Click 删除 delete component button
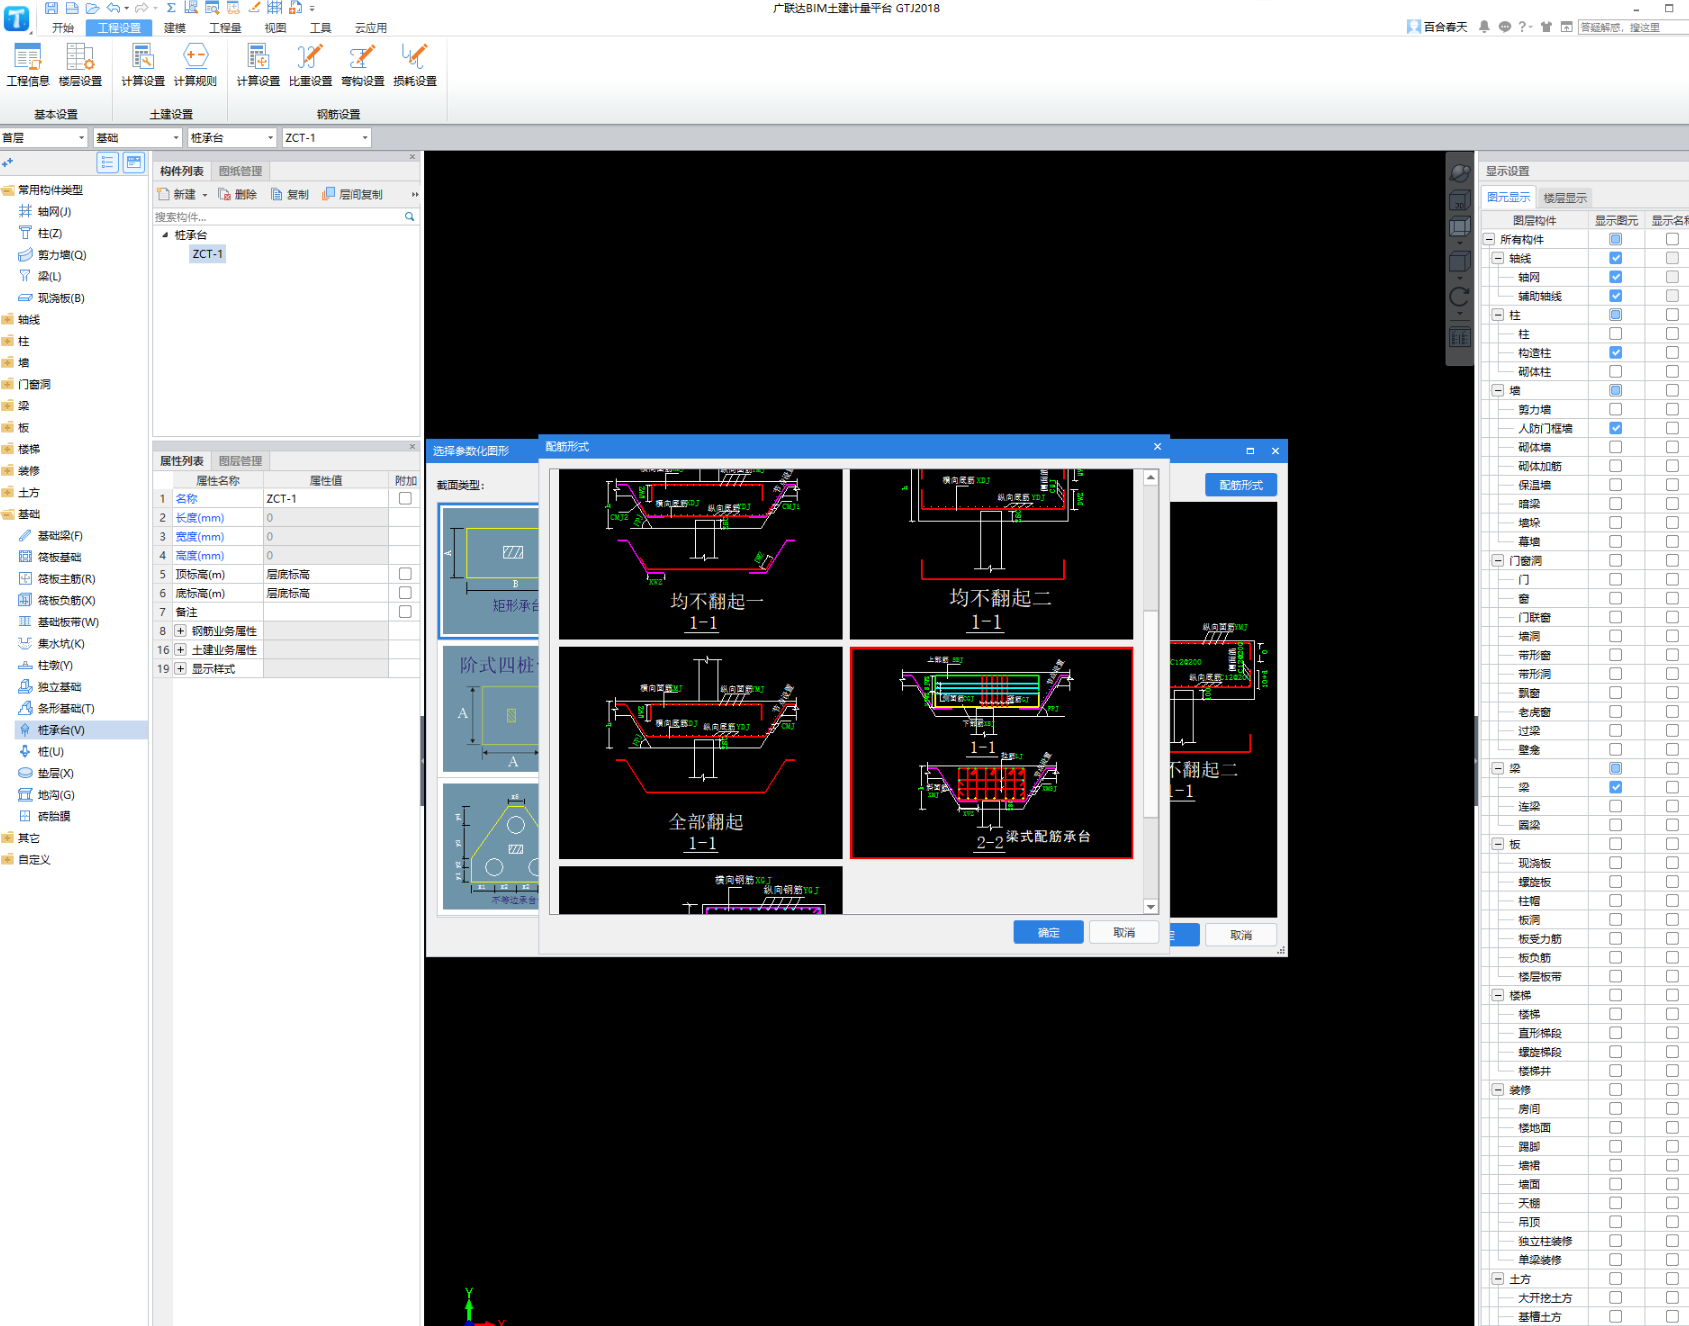The image size is (1689, 1326). pos(238,195)
